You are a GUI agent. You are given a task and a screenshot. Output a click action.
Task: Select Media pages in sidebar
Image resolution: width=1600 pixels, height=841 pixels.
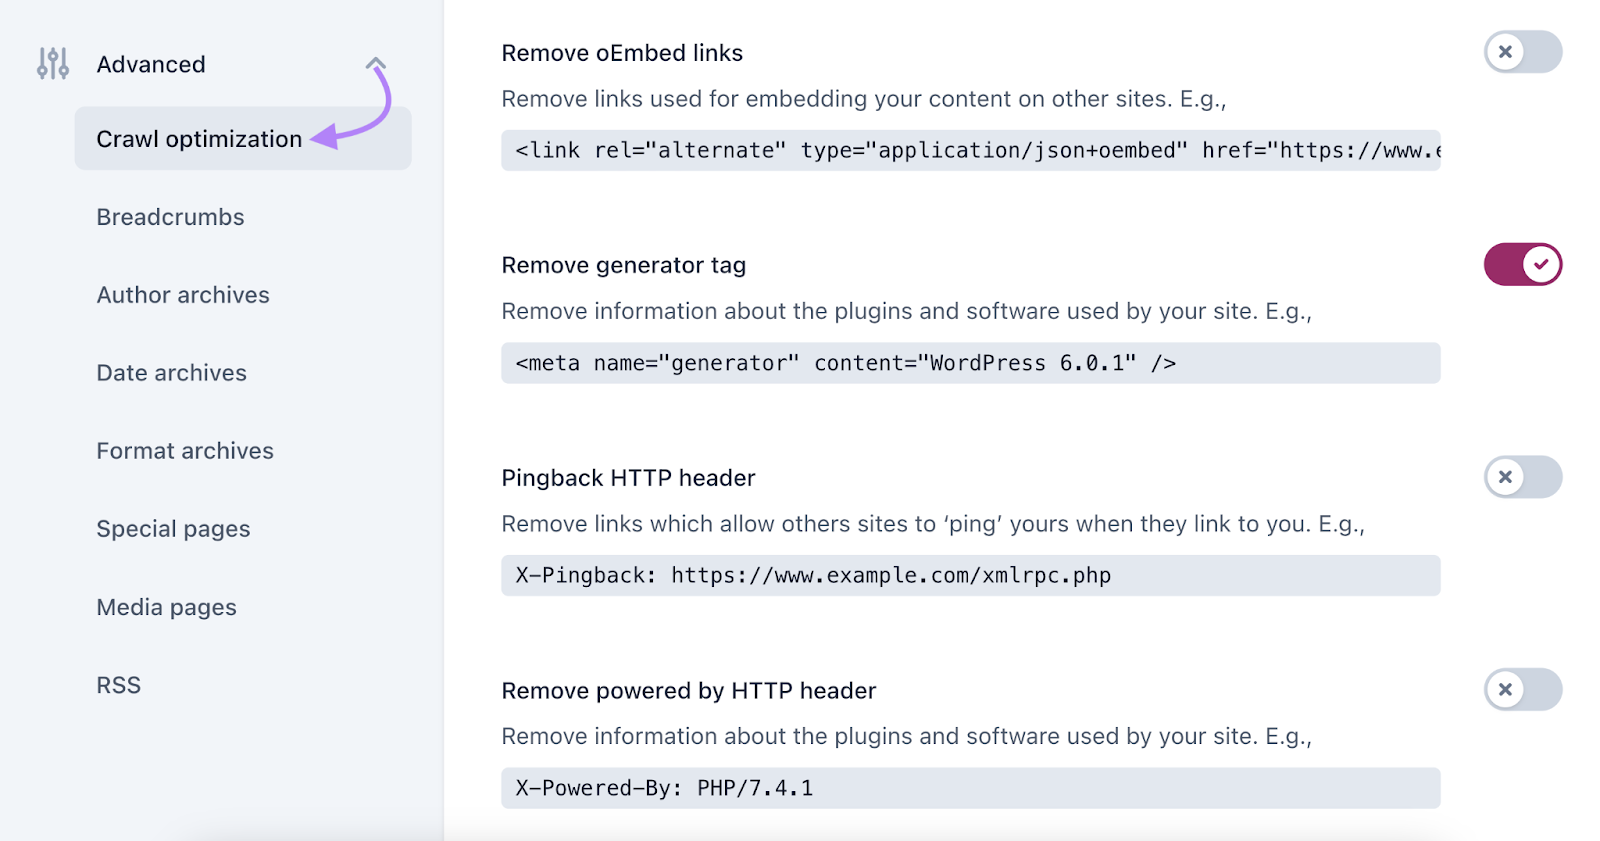166,607
